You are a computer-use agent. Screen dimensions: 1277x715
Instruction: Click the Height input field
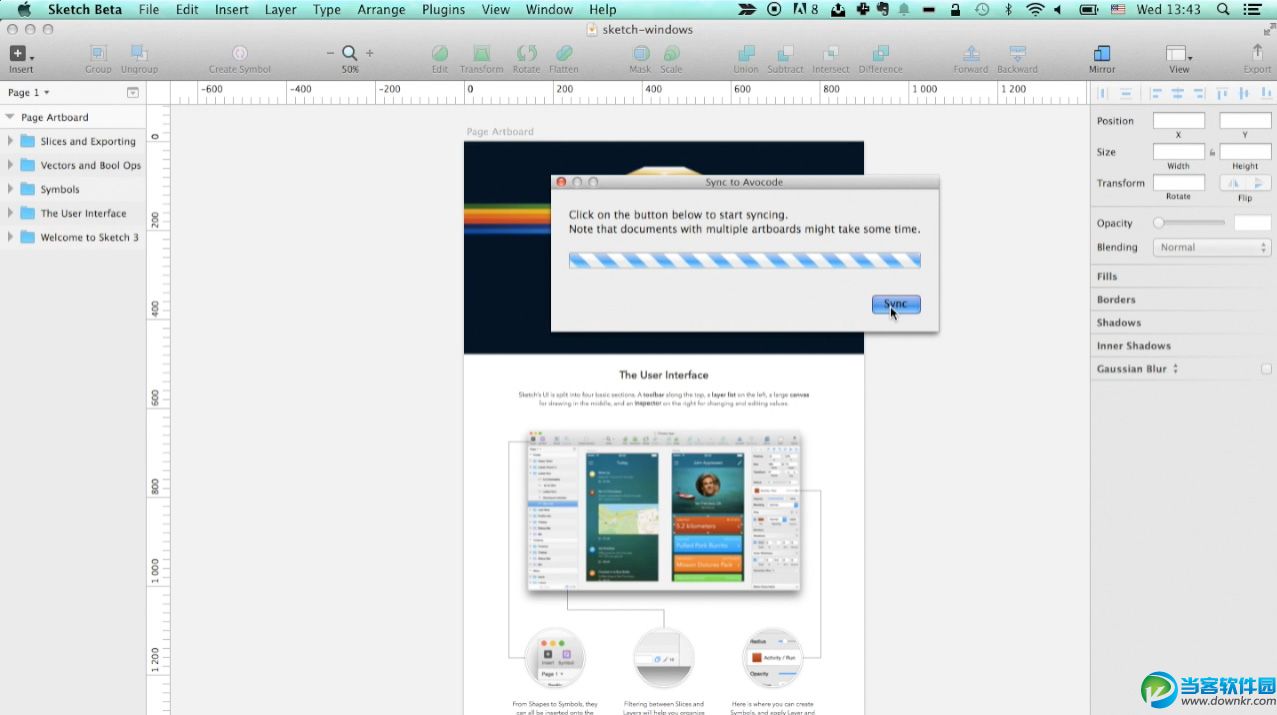1245,152
